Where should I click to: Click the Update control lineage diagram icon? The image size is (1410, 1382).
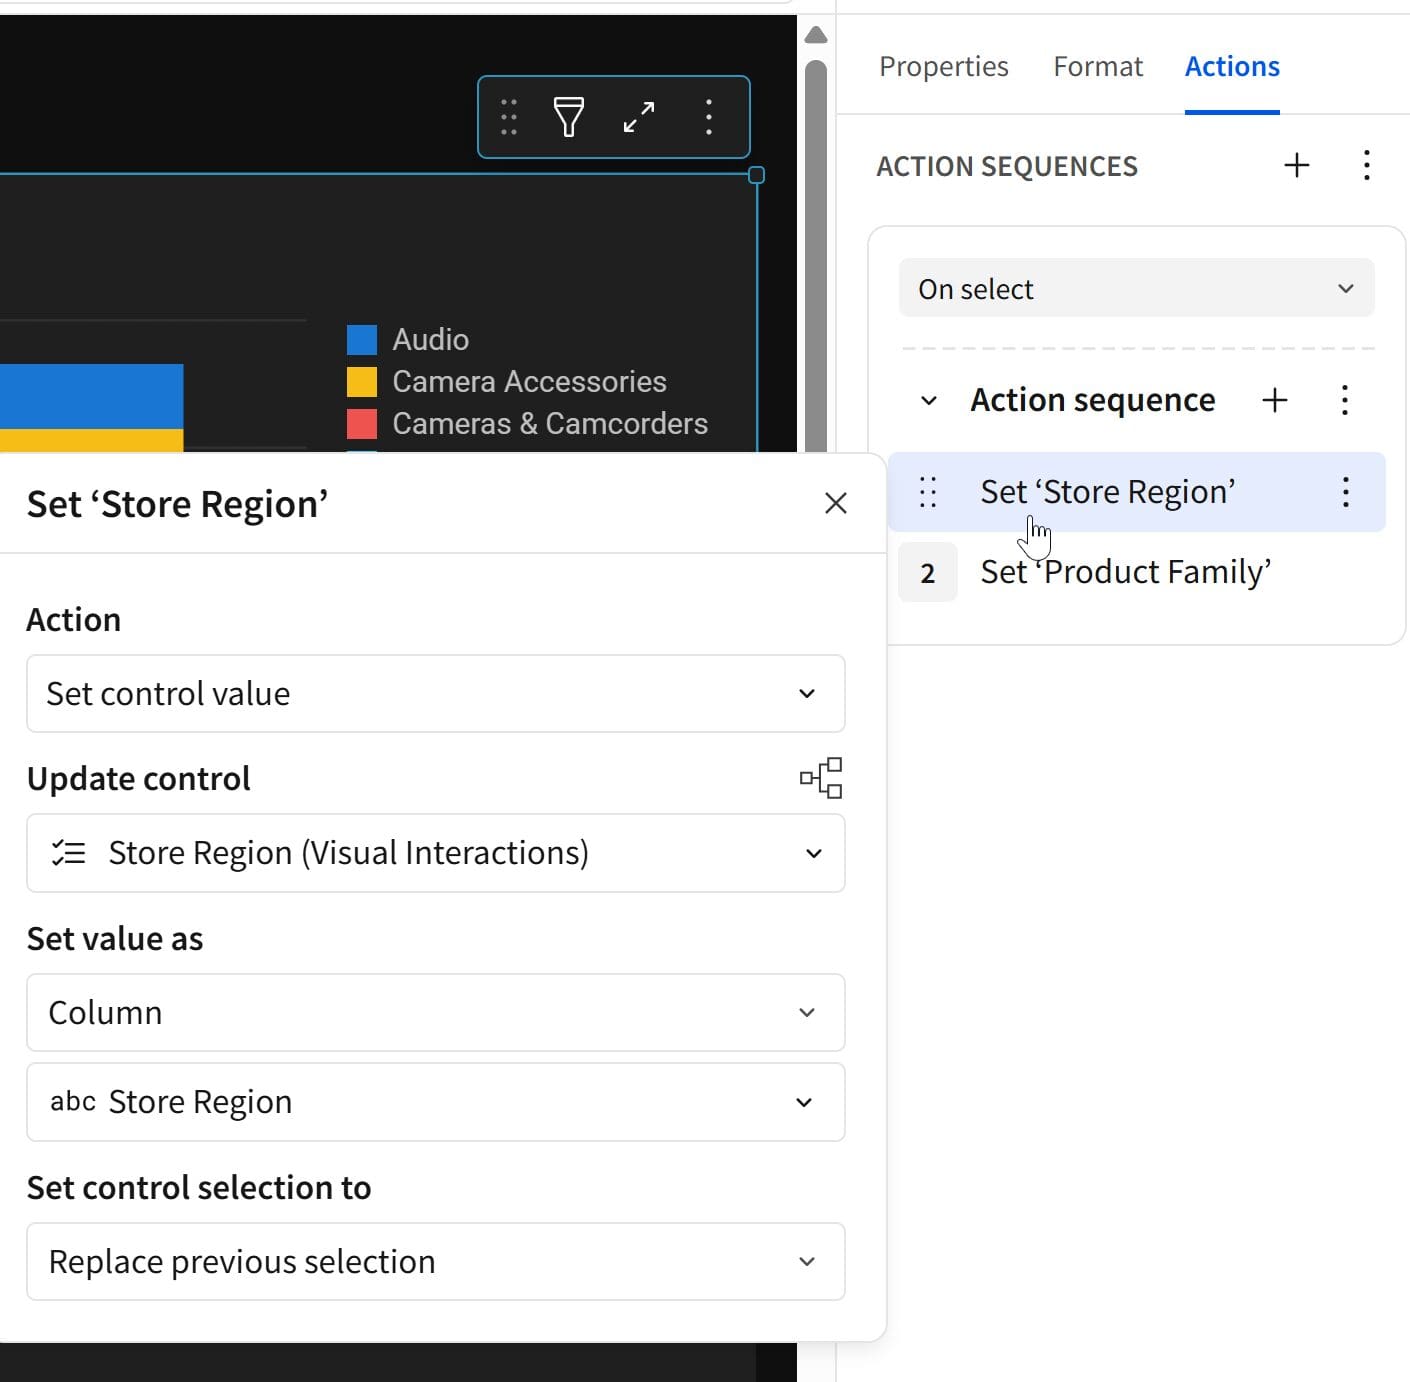click(821, 778)
